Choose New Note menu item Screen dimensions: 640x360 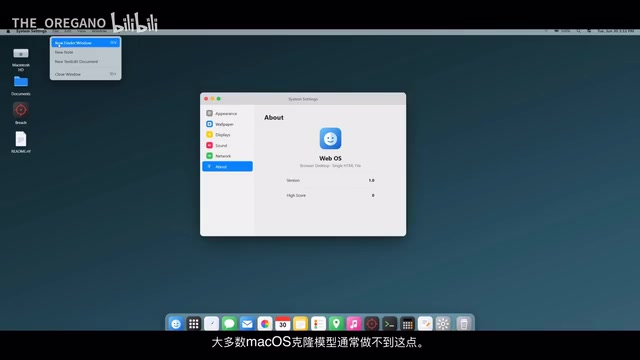coord(86,52)
